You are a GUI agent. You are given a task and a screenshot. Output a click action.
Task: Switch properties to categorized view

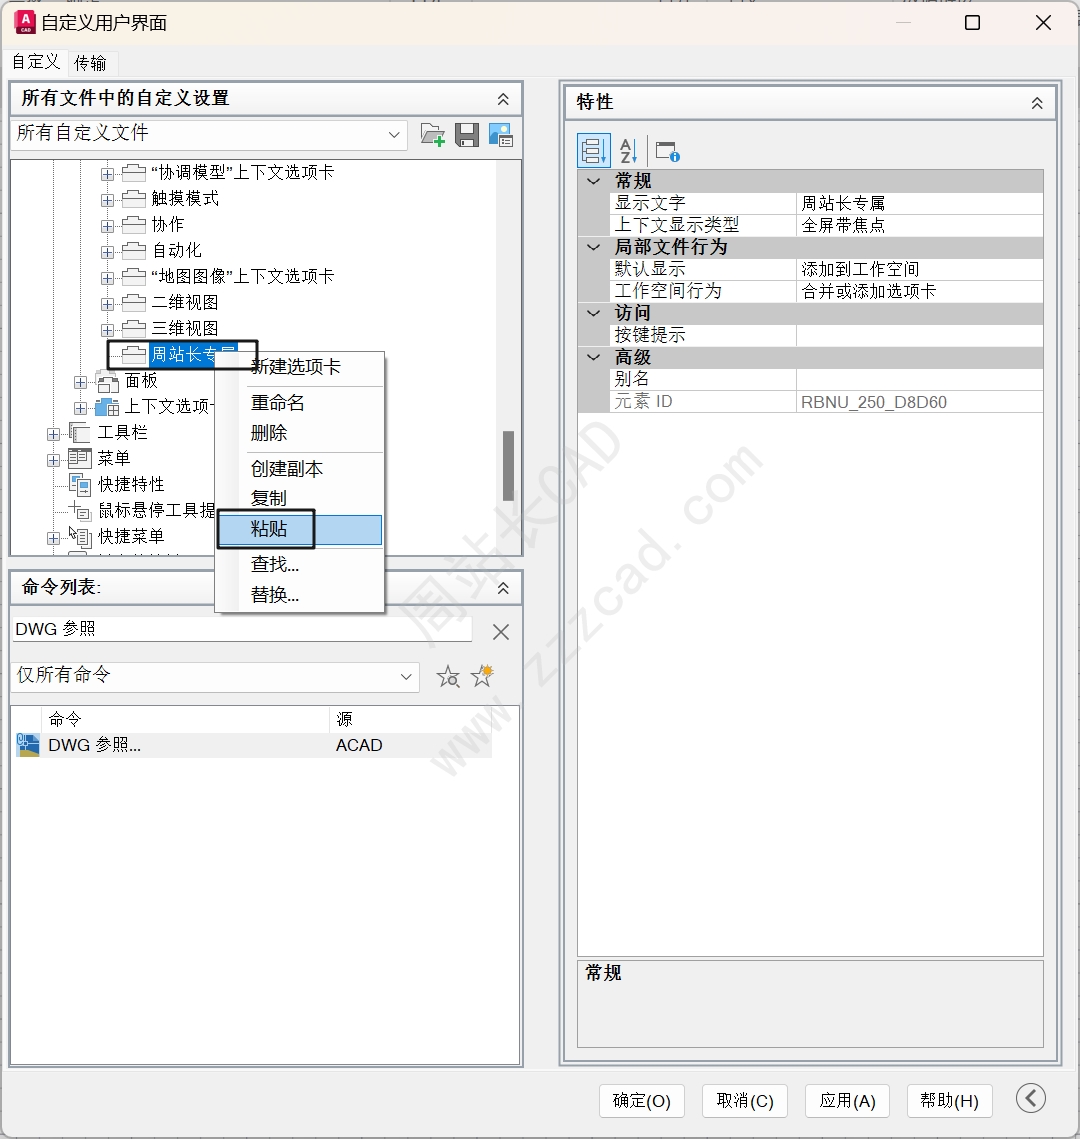pyautogui.click(x=593, y=150)
